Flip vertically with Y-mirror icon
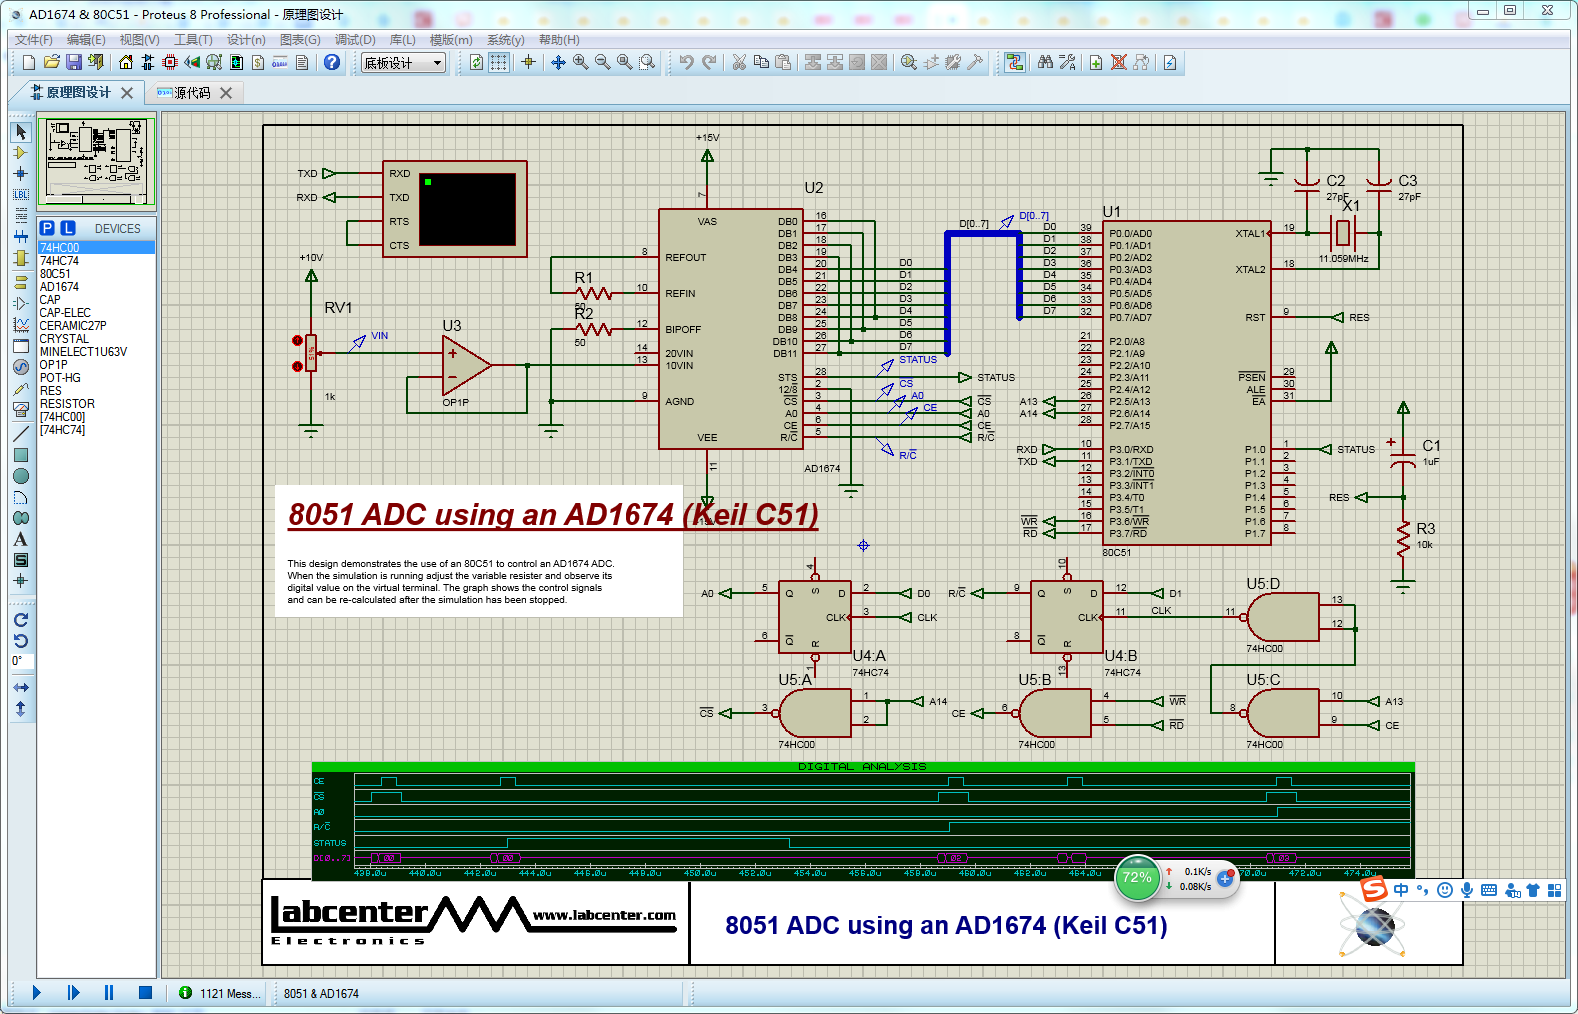 [21, 709]
